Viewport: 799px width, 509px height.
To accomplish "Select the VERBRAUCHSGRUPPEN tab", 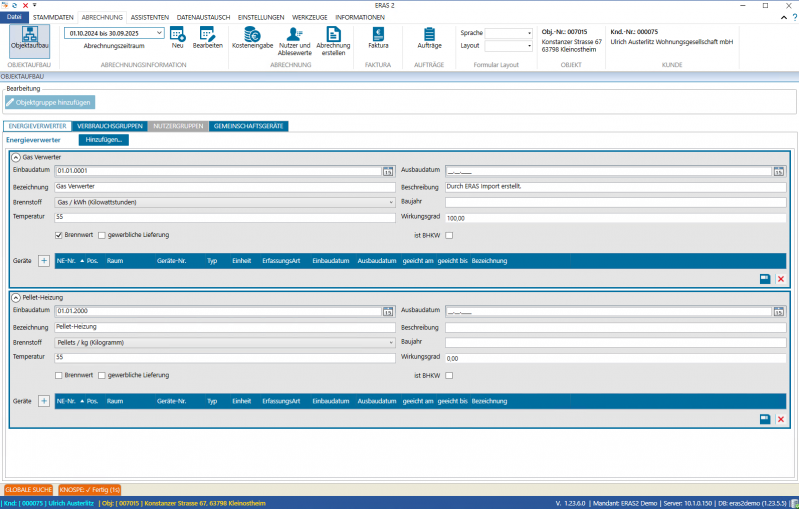I will [110, 126].
